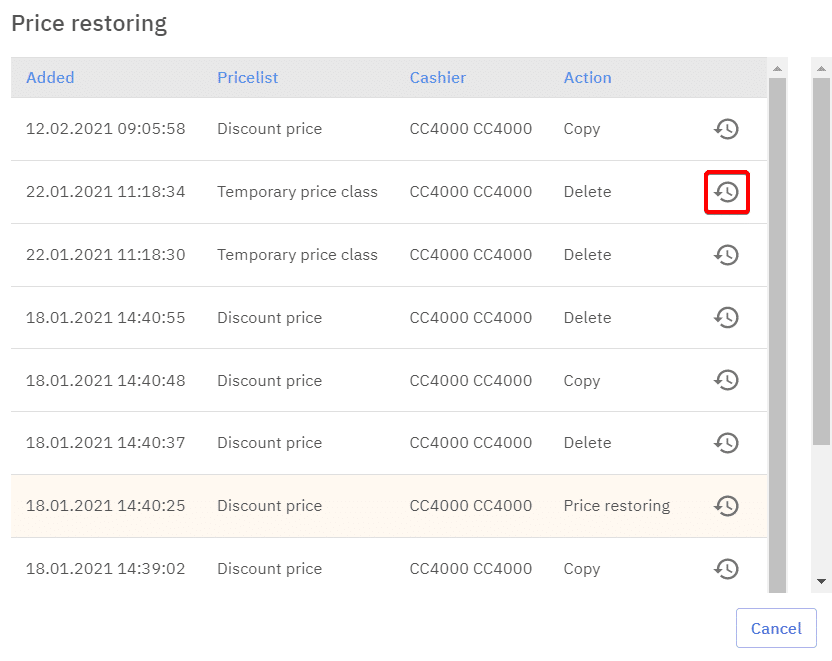
Task: Sort table by Pricelist column header
Action: coord(247,78)
